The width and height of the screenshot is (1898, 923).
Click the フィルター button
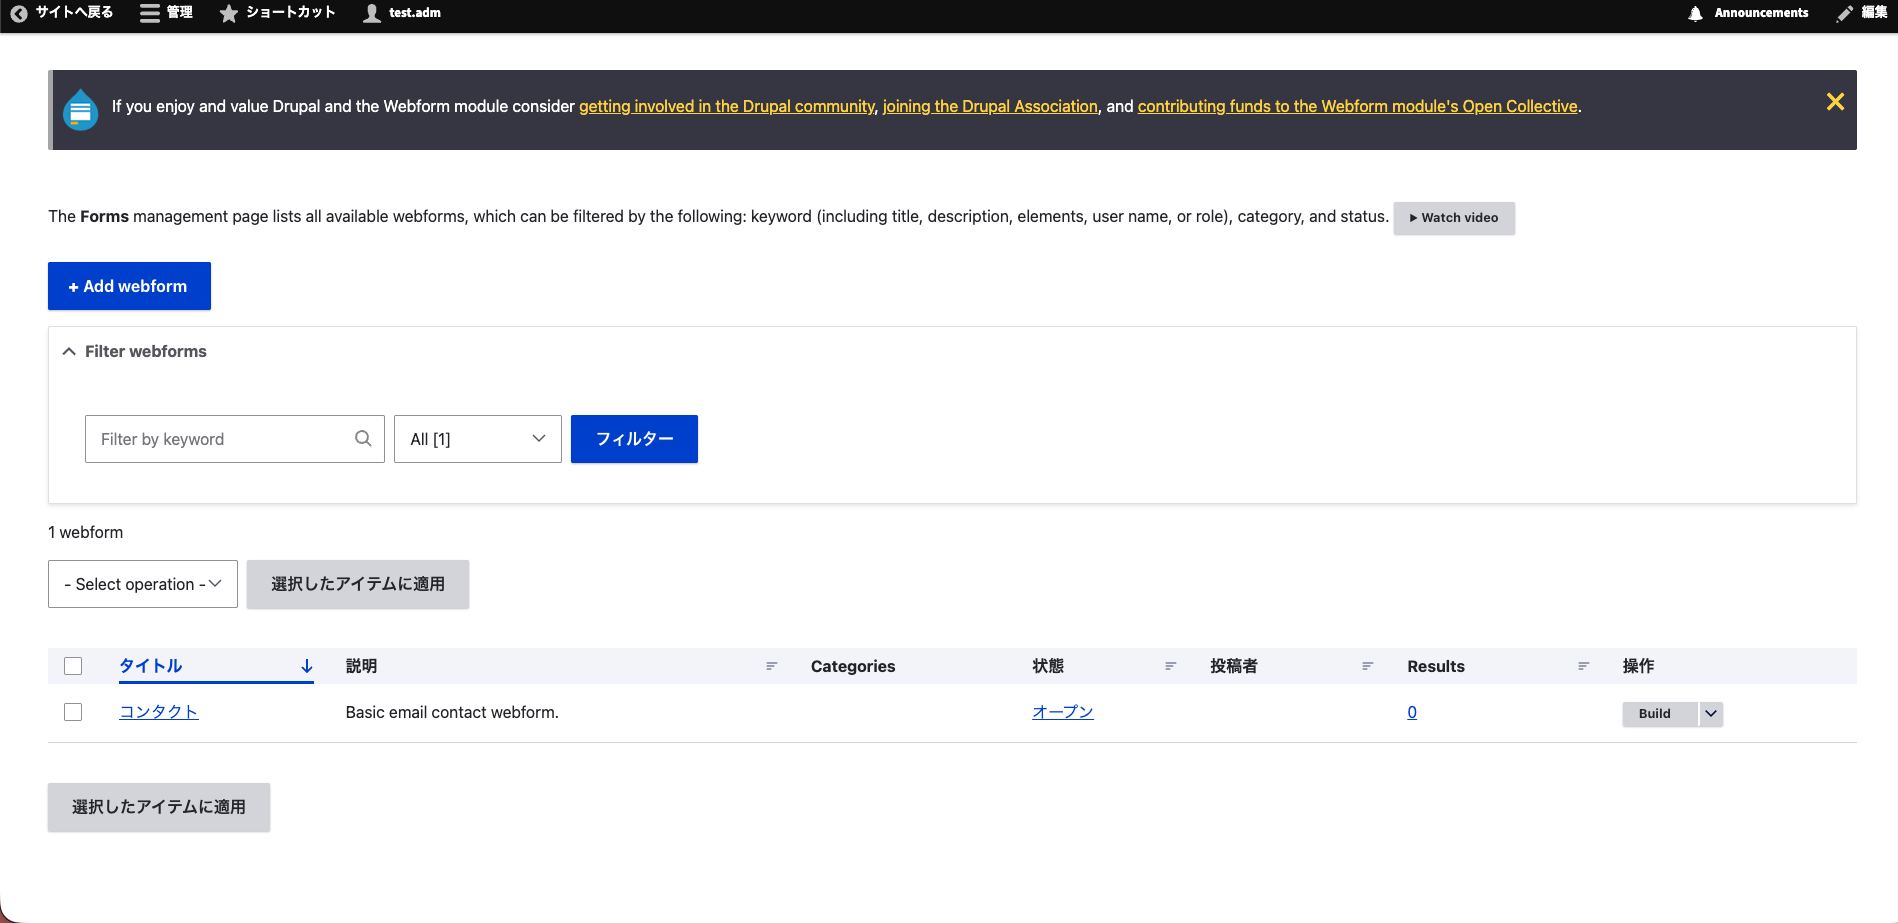(x=634, y=439)
